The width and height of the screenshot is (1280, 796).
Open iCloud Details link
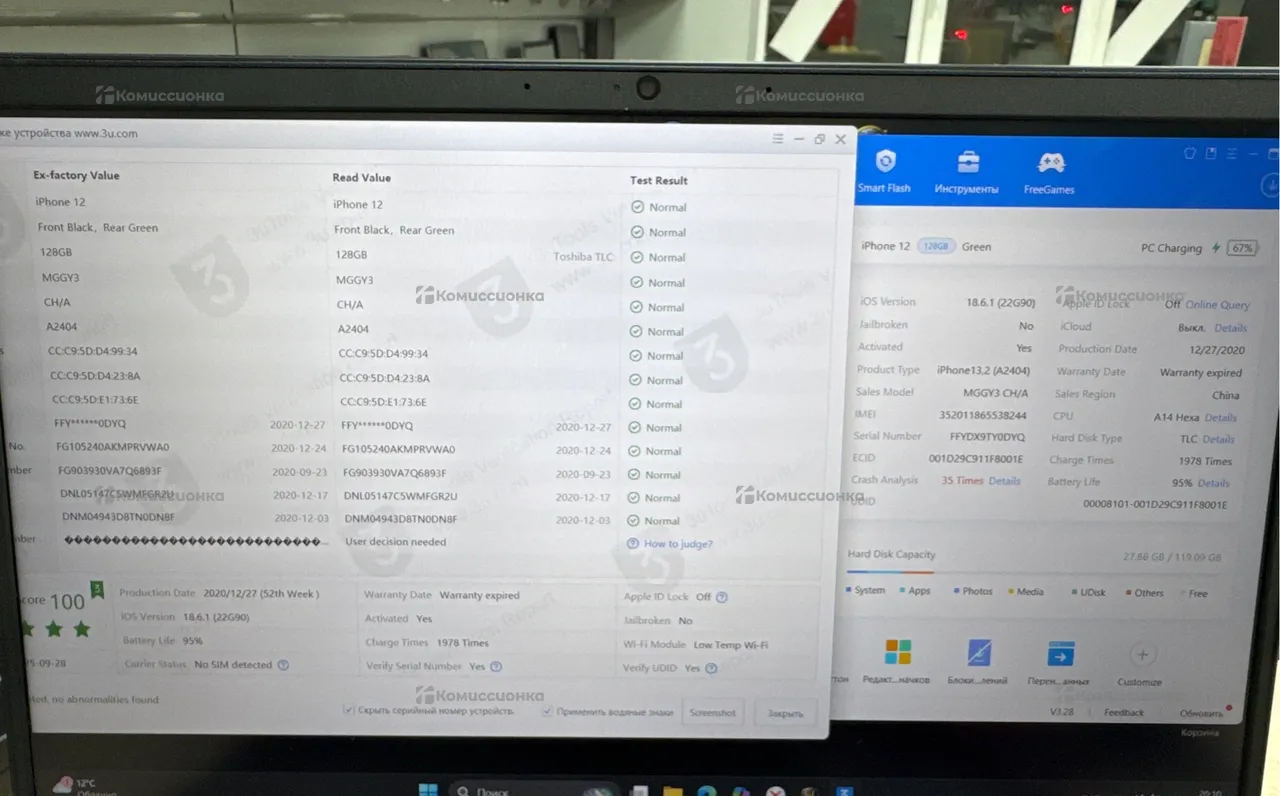[x=1231, y=328]
